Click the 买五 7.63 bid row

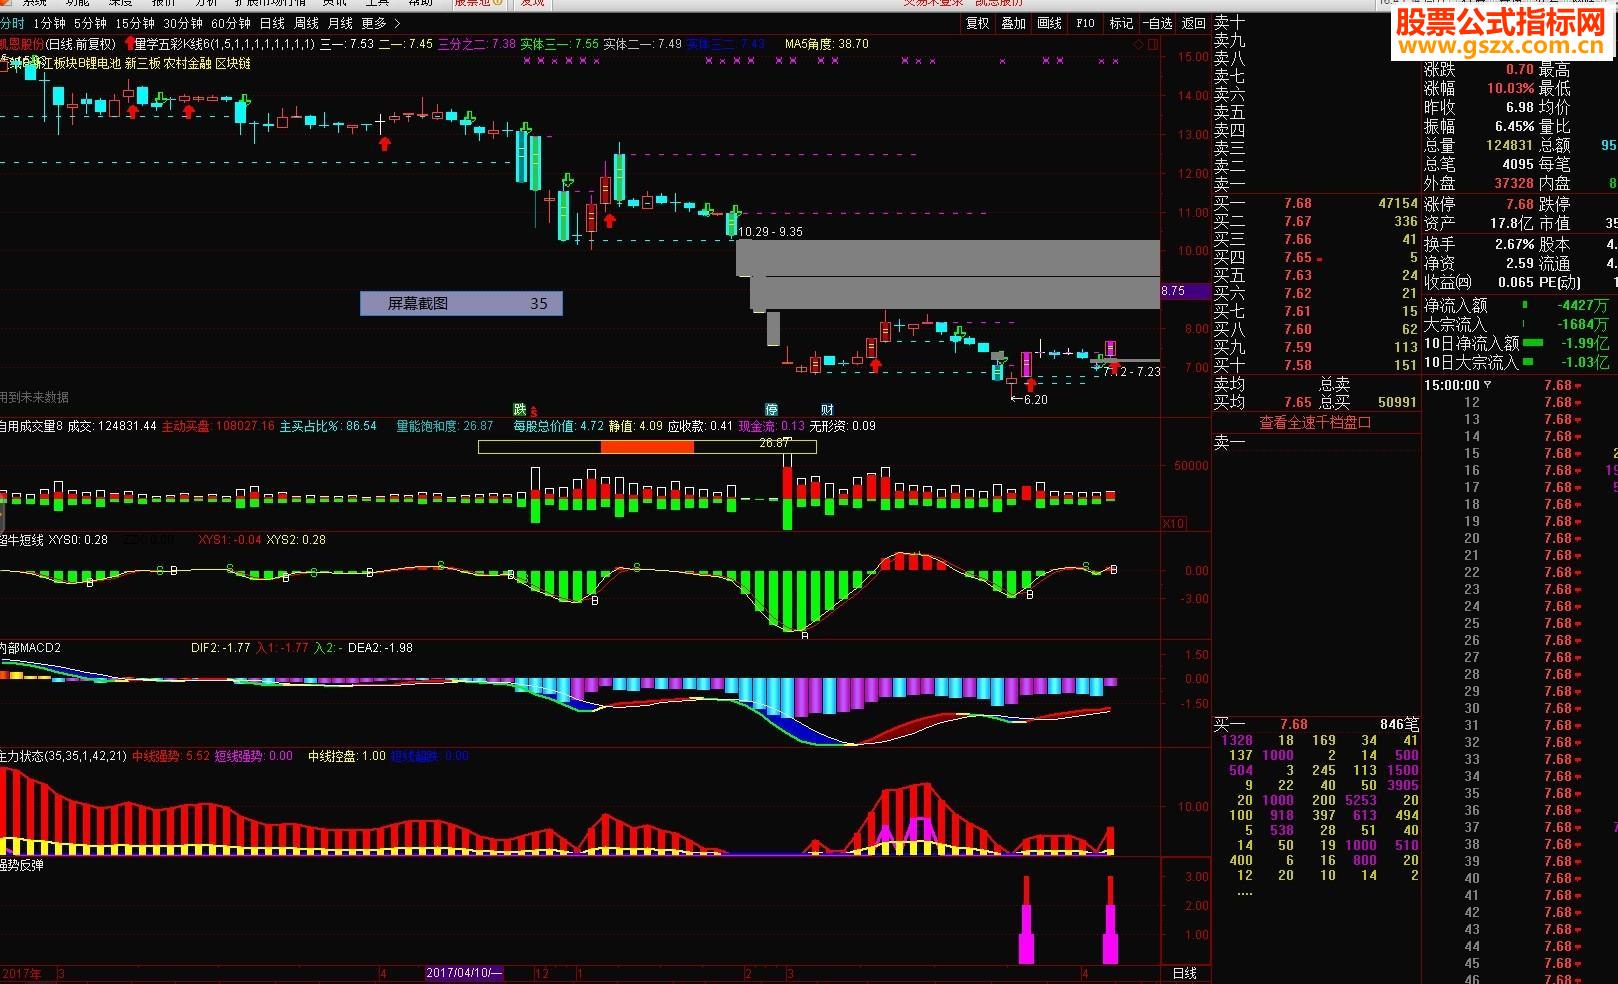tap(1316, 275)
